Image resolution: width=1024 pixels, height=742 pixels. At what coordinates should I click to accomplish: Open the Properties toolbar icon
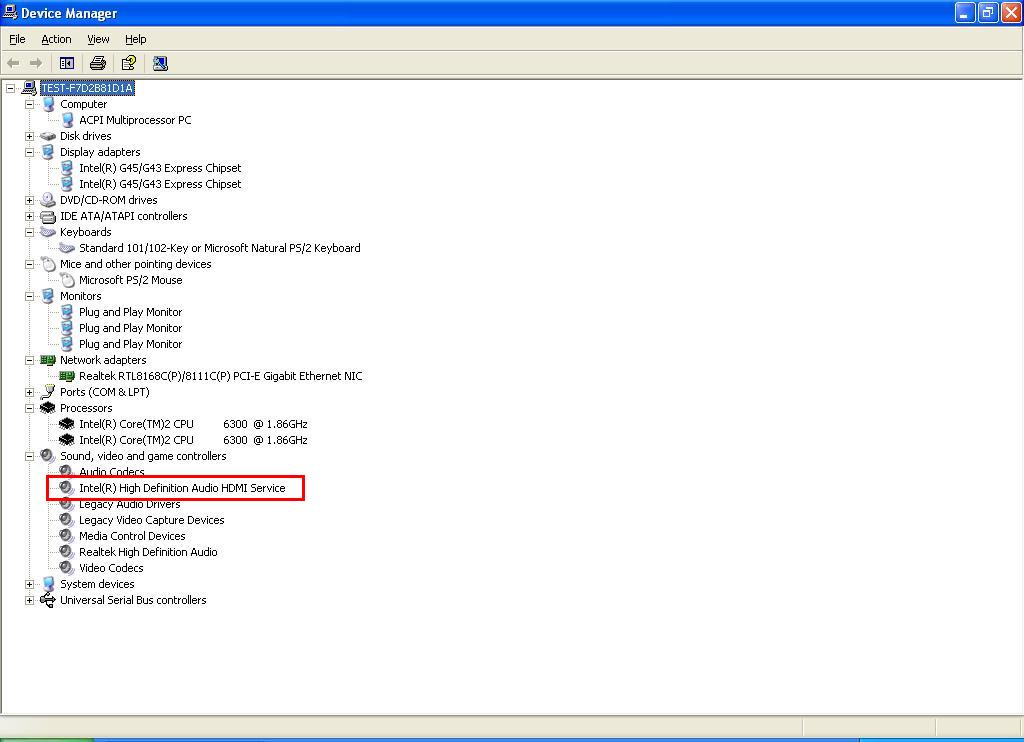pyautogui.click(x=129, y=63)
